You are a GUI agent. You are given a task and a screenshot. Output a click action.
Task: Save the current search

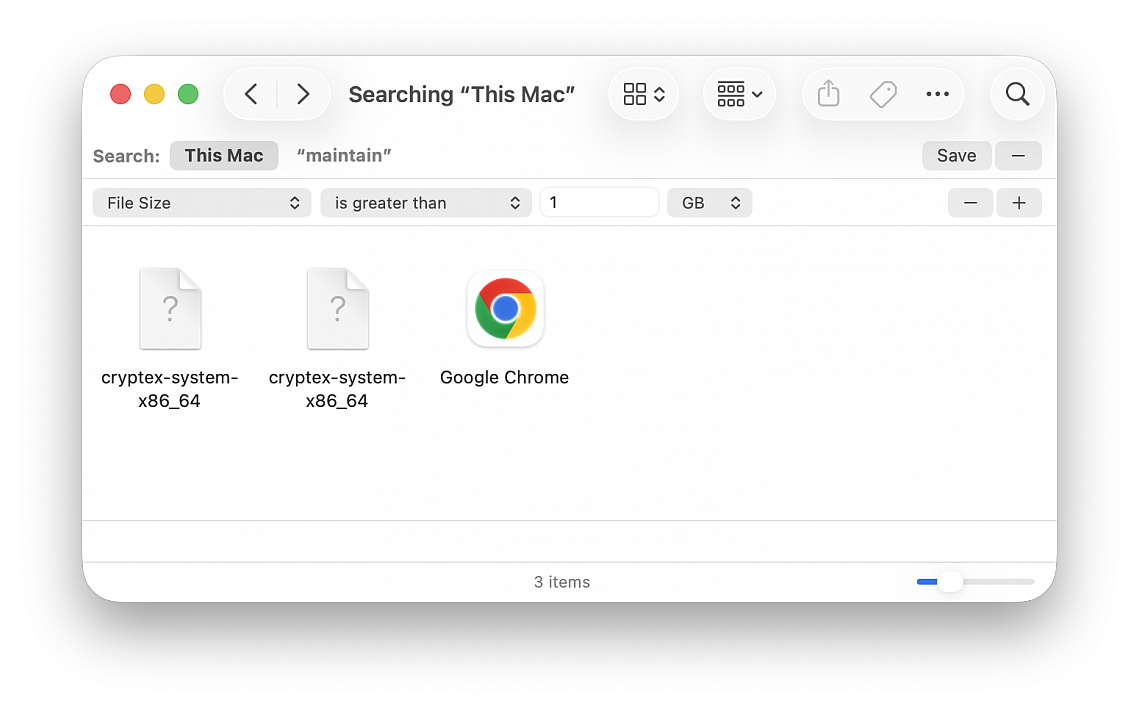coord(956,155)
